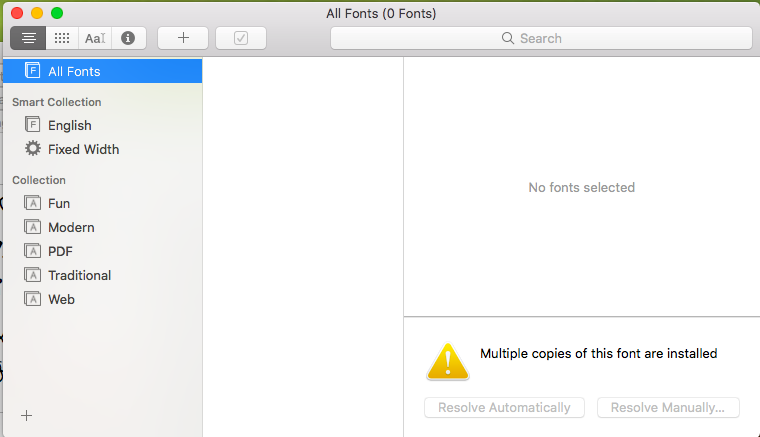Image resolution: width=760 pixels, height=437 pixels.
Task: Close the Font Book window
Action: point(17,13)
